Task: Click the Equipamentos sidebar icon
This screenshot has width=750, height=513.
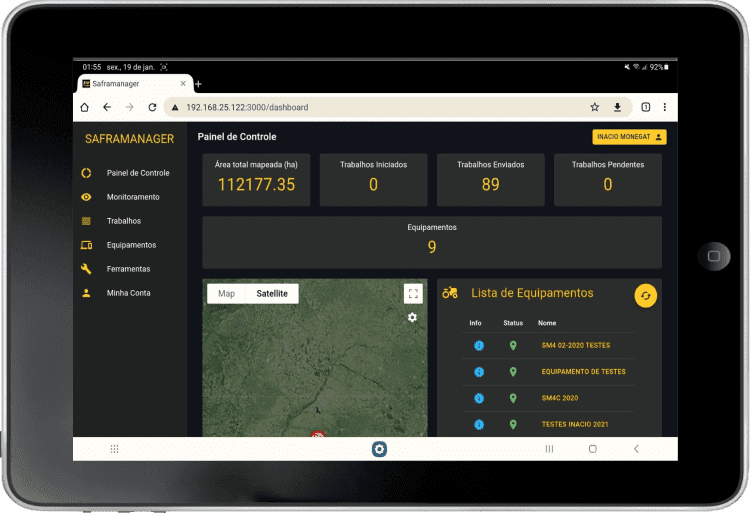Action: pyautogui.click(x=86, y=245)
